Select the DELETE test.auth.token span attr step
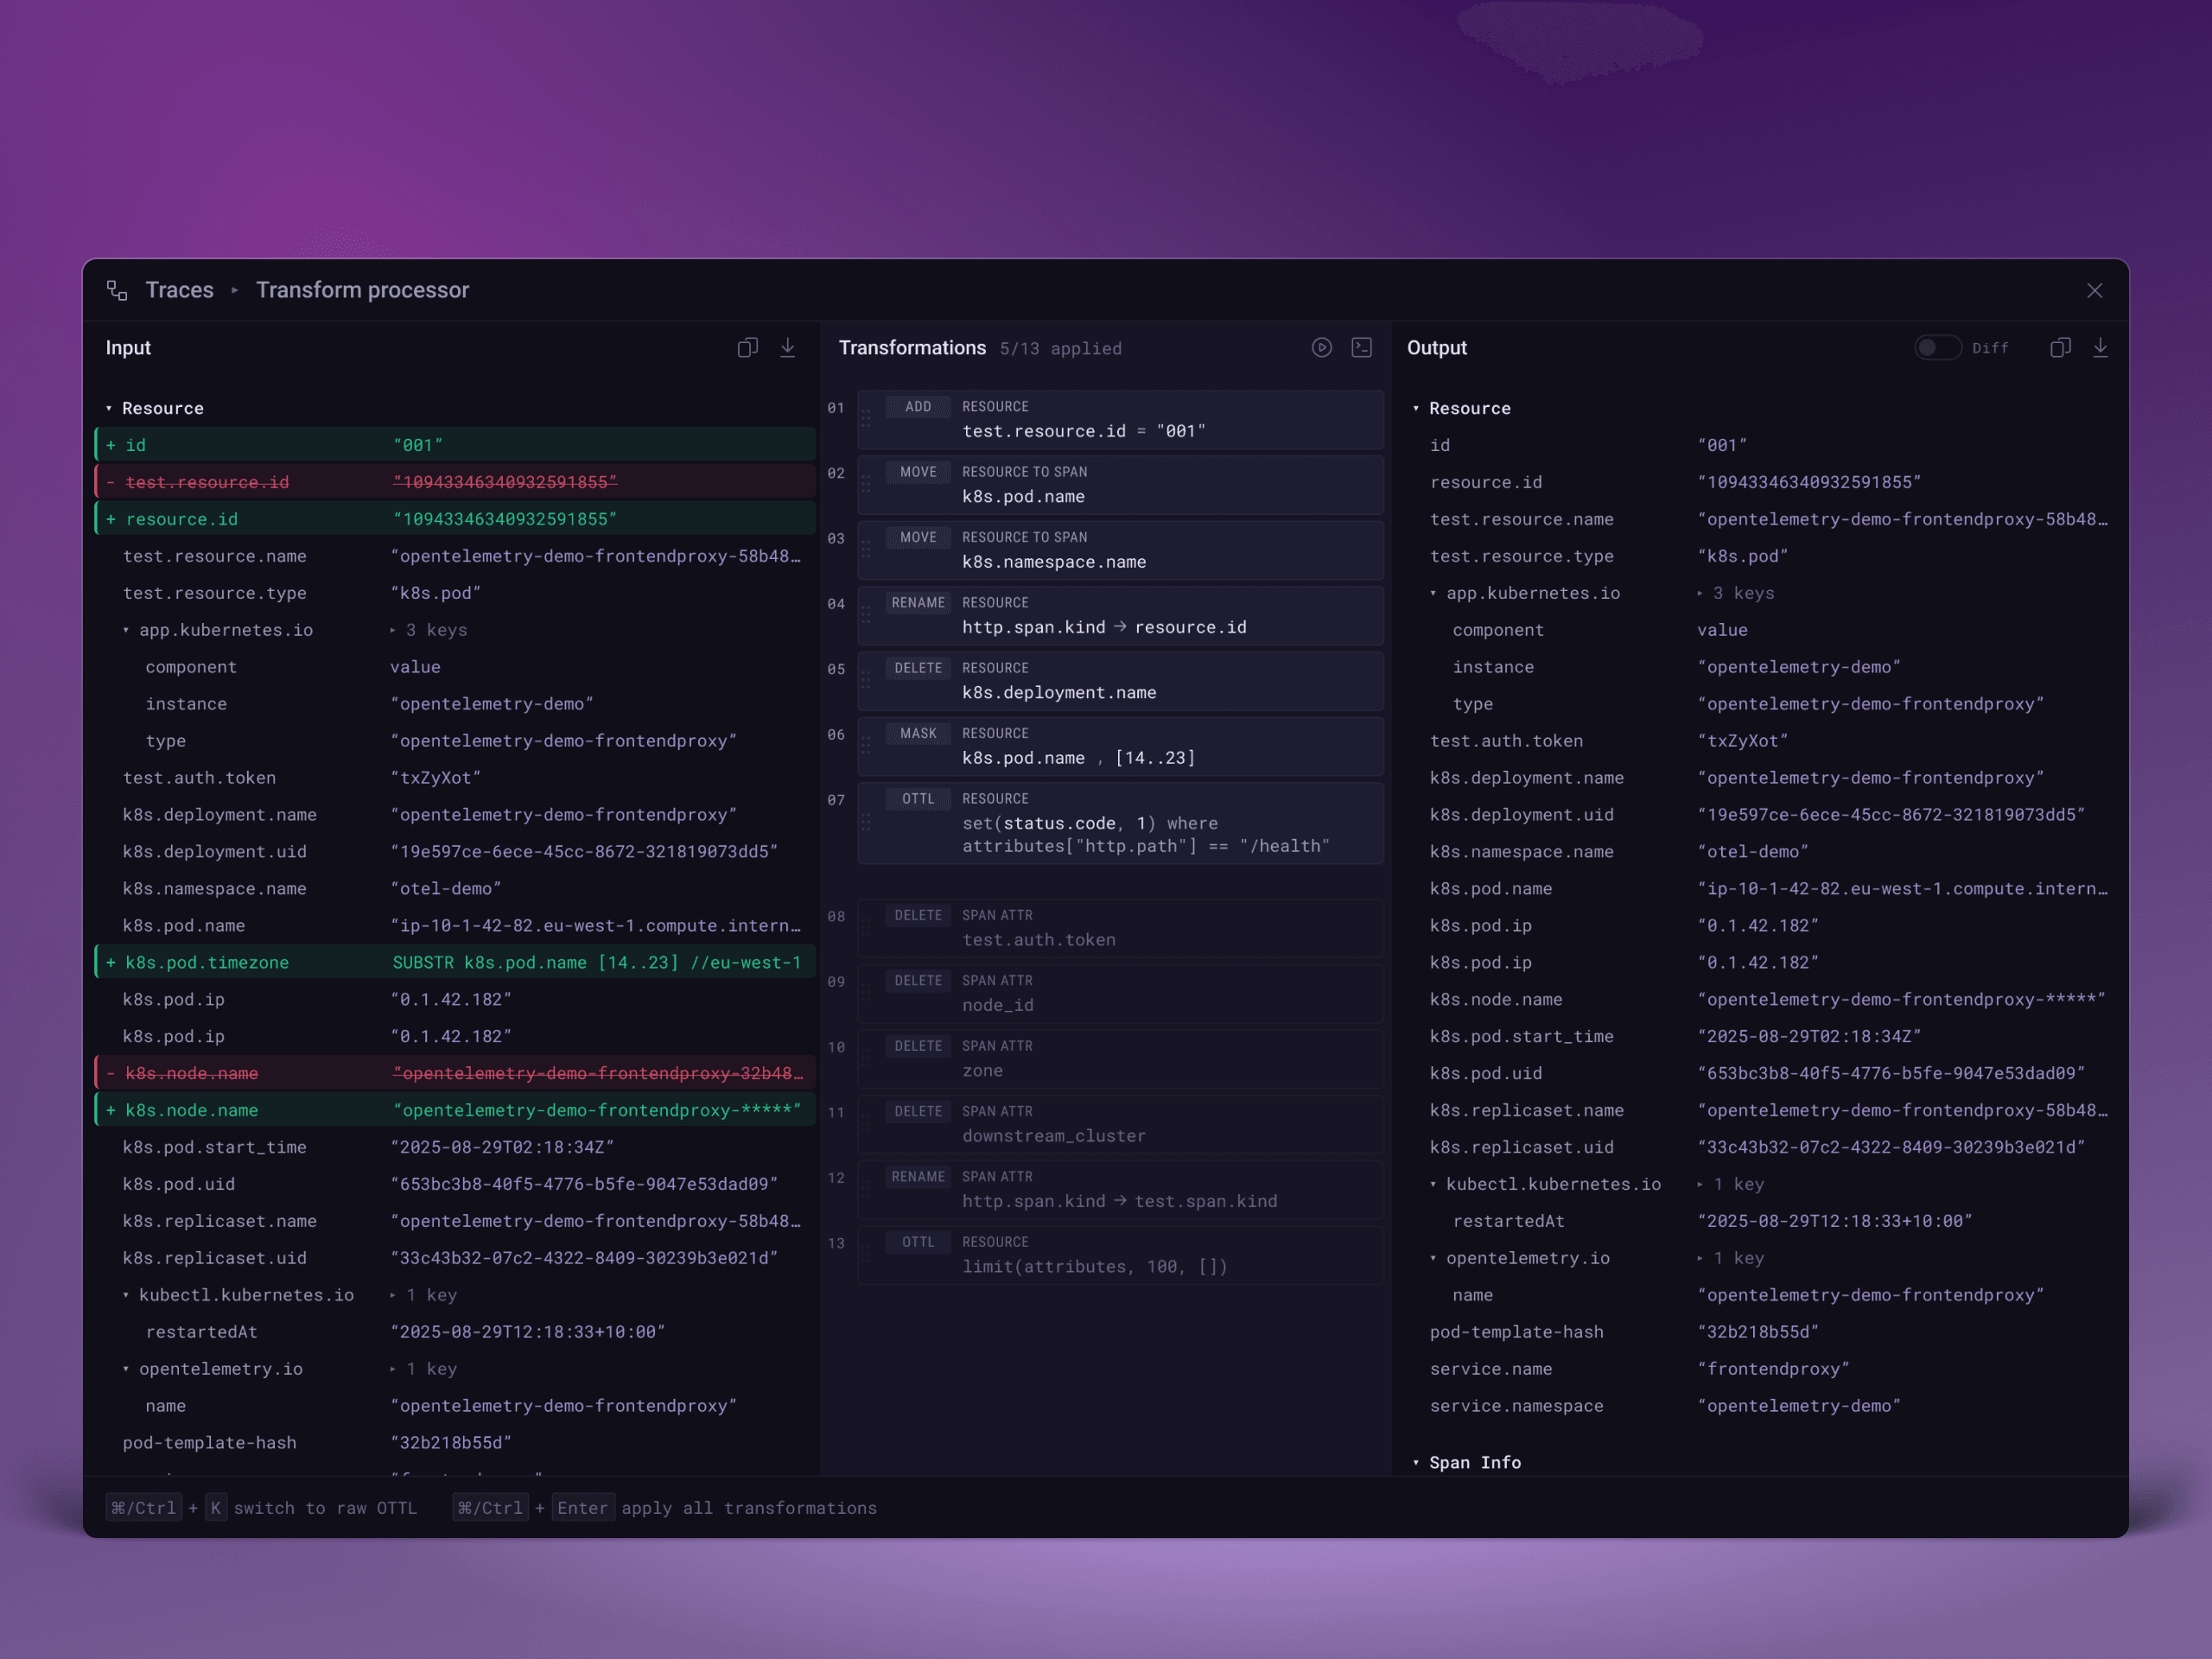This screenshot has height=1659, width=2212. tap(1120, 929)
